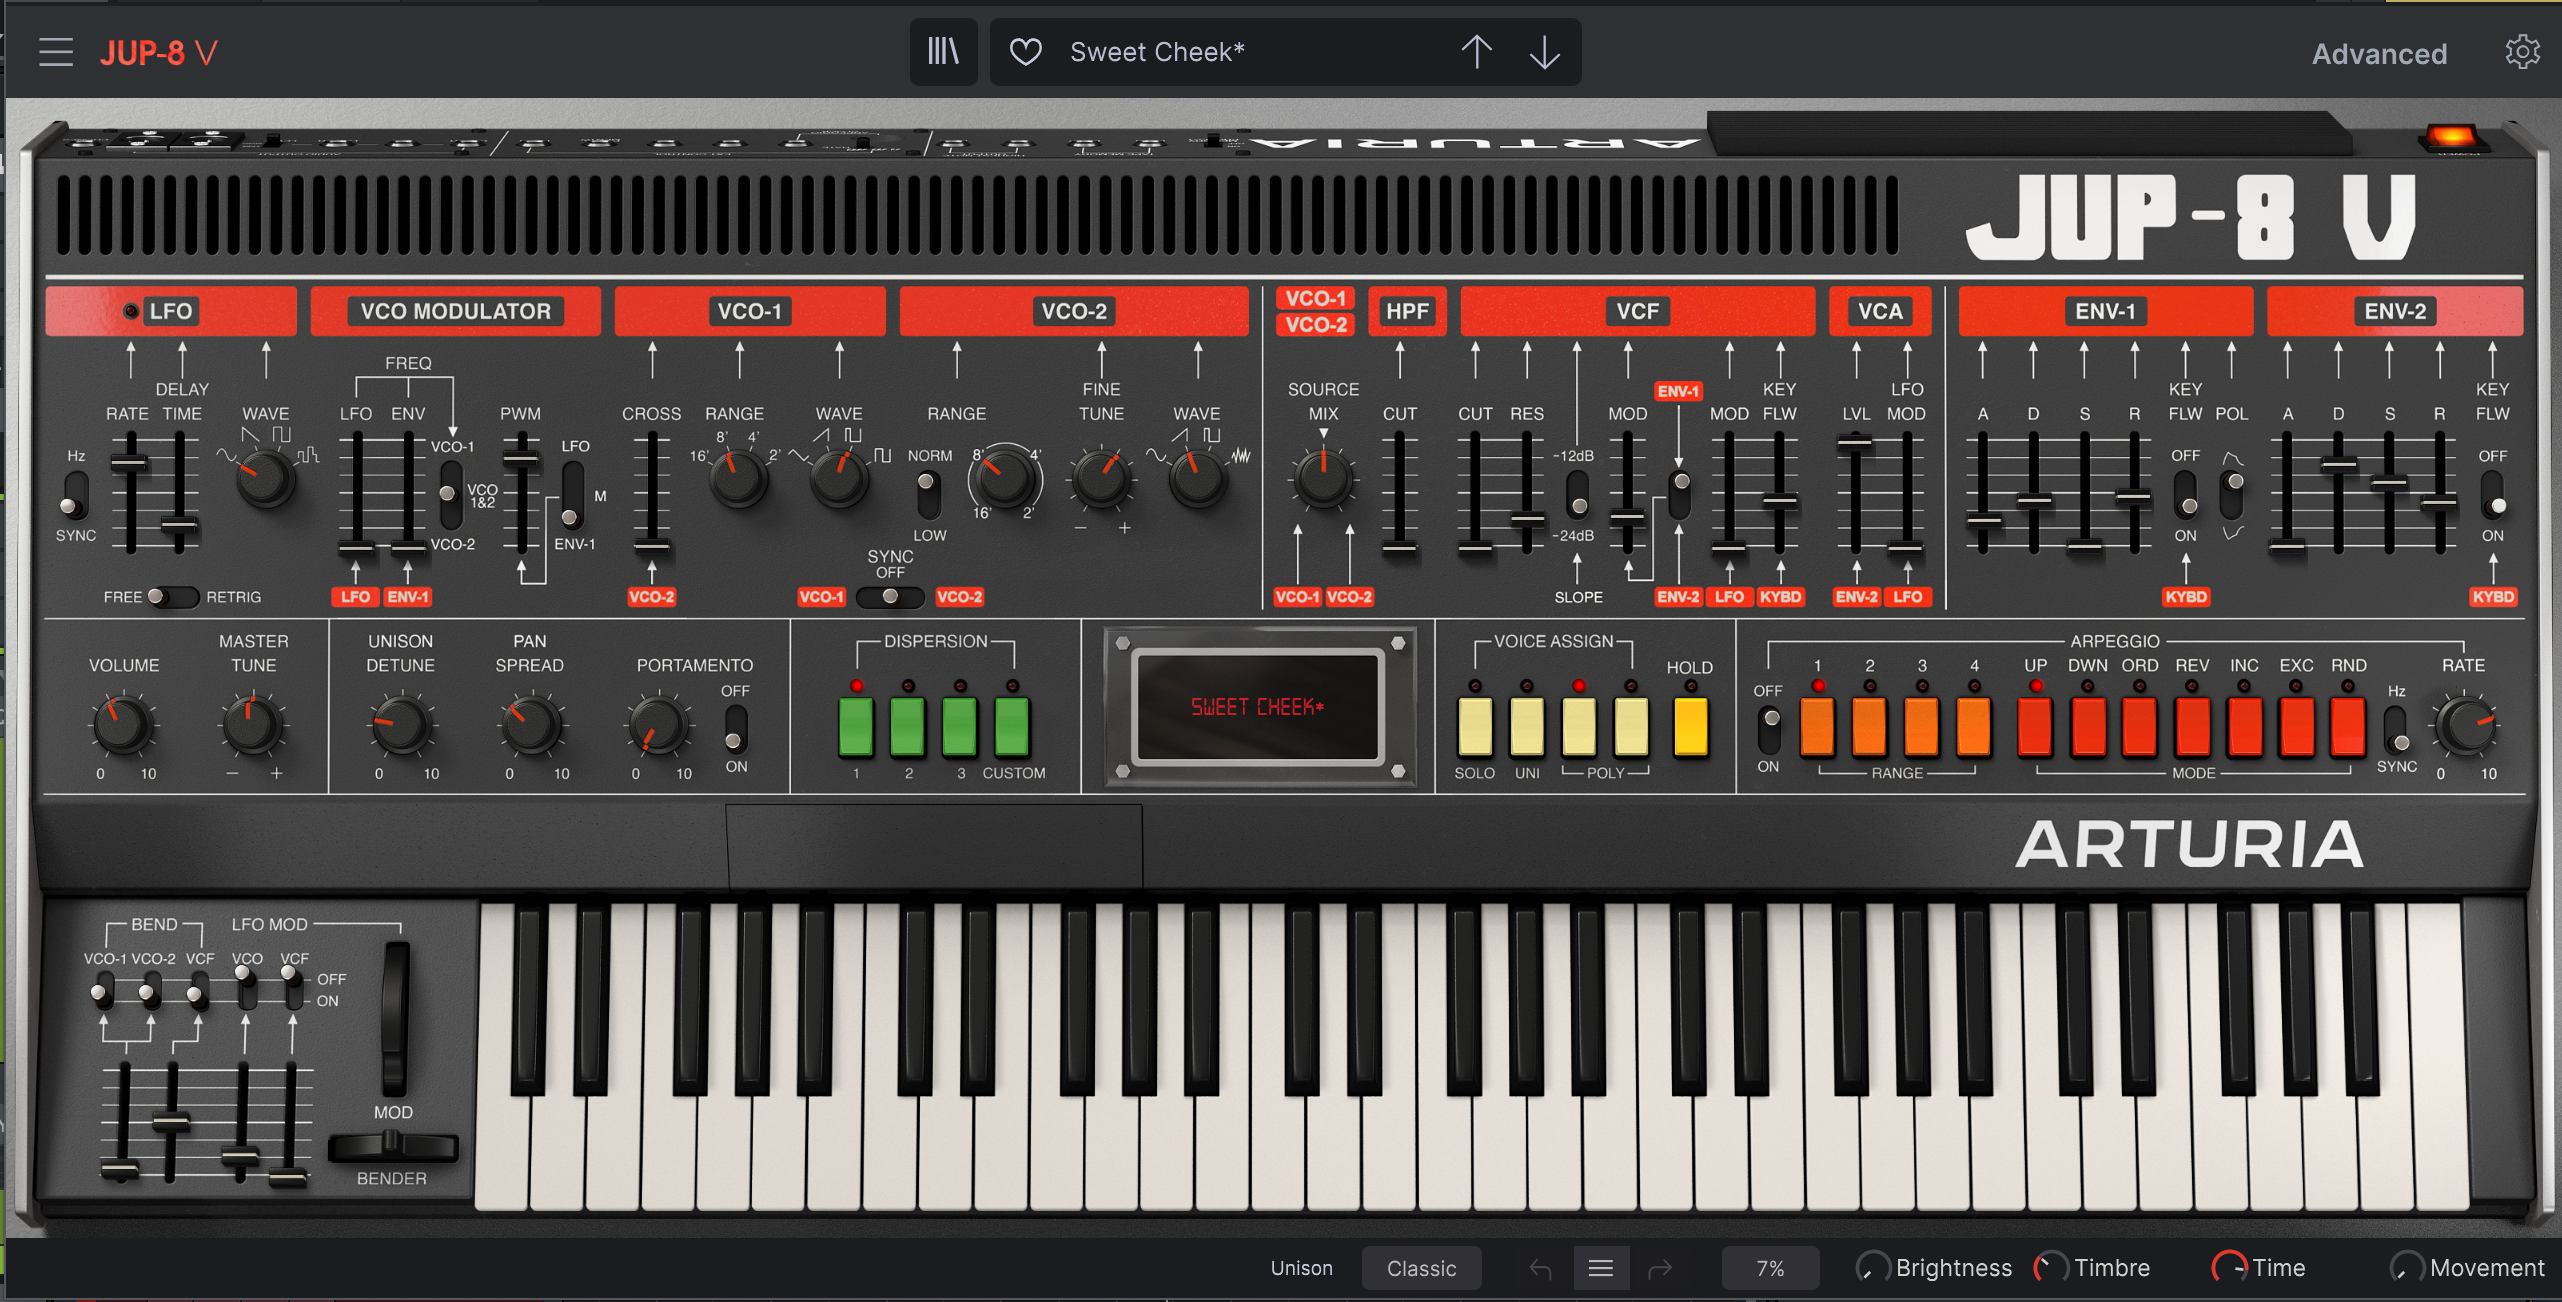2562x1302 pixels.
Task: Load previous preset with up arrow
Action: (1476, 52)
